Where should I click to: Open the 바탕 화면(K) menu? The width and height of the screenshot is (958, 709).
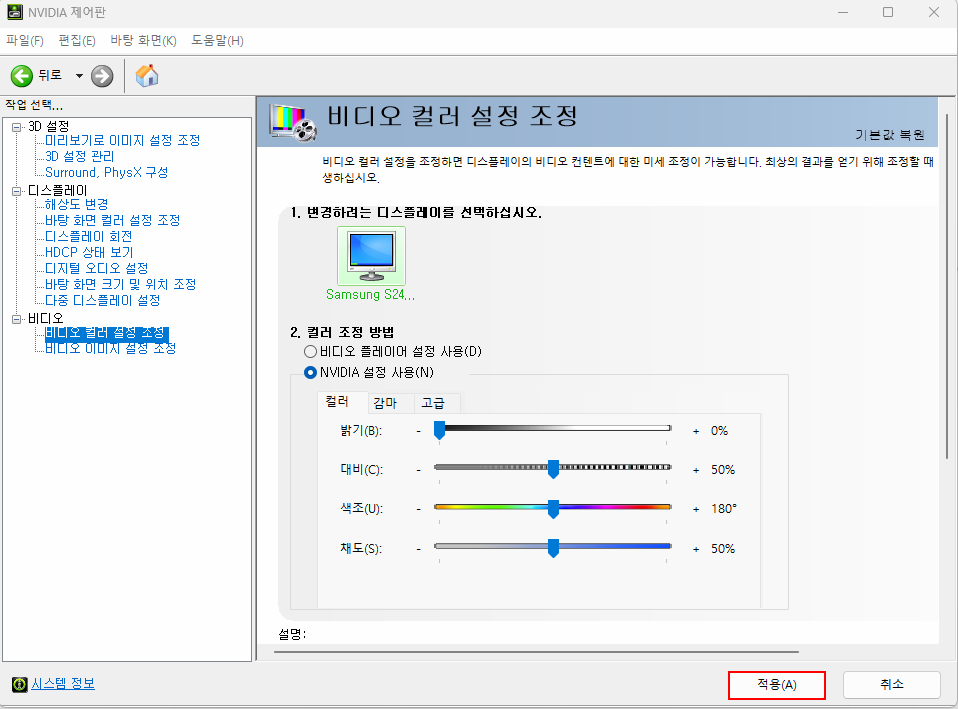pyautogui.click(x=144, y=40)
